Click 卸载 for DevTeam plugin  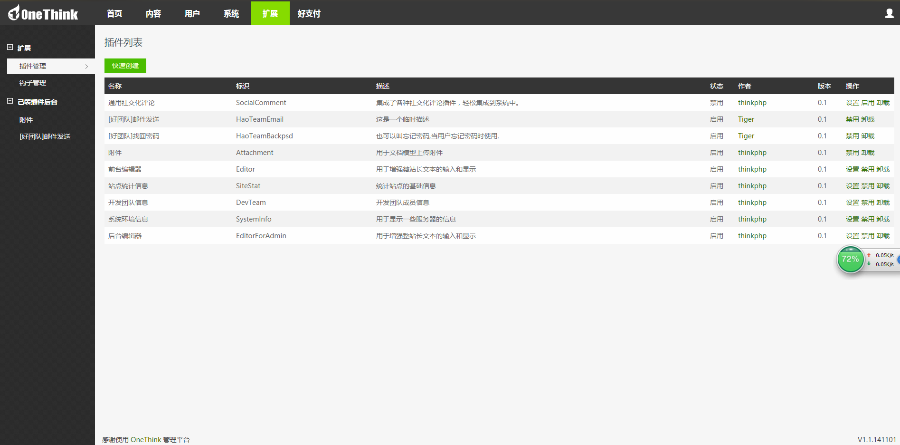tap(883, 203)
